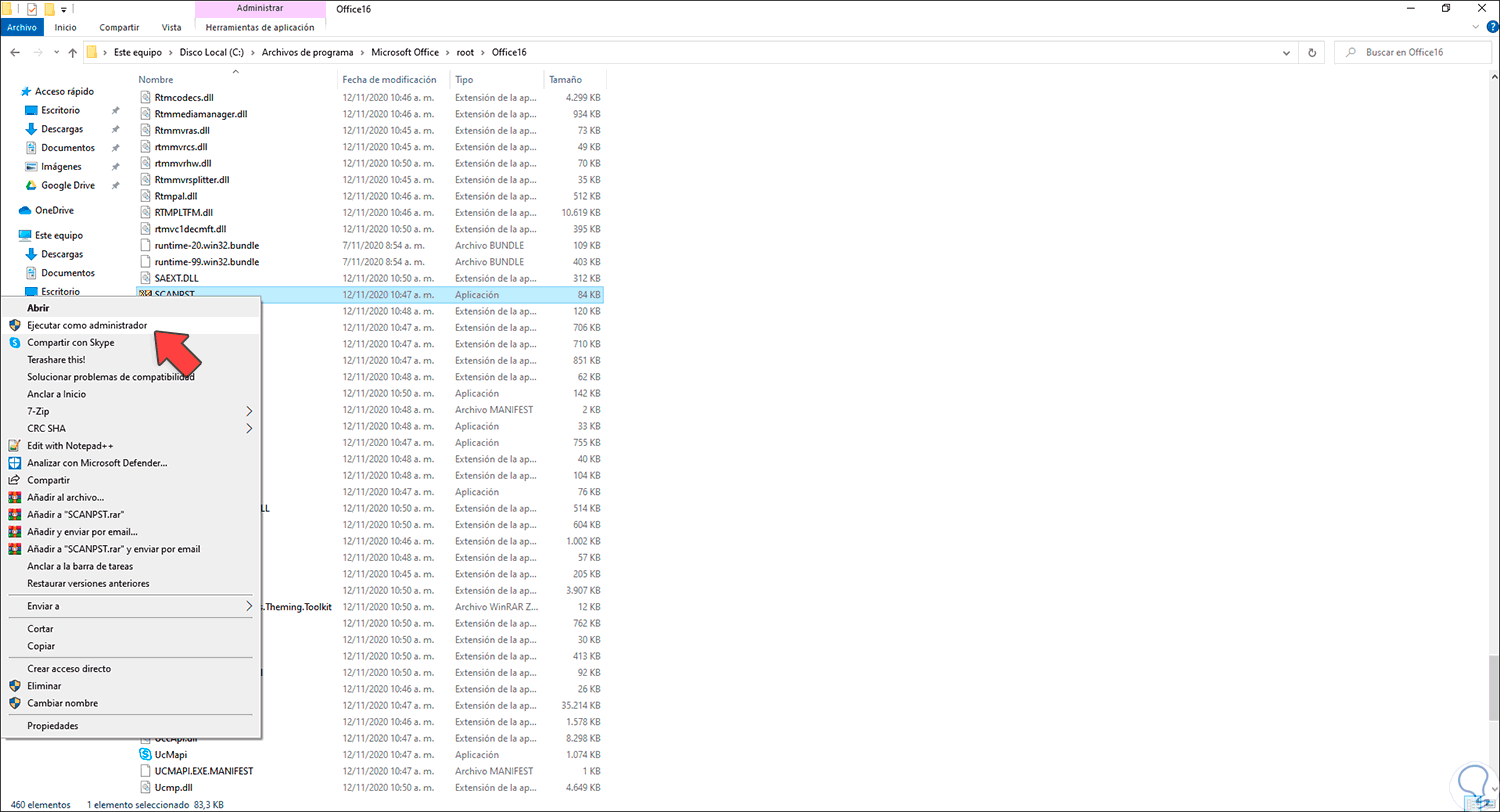Select Restaurar versiones anteriores

pos(88,583)
